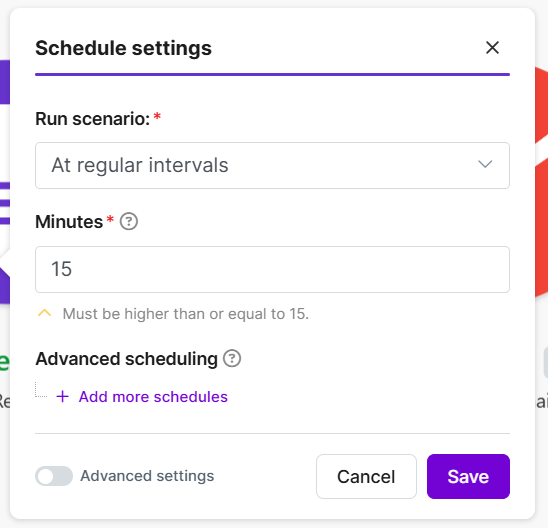Save the schedule settings
This screenshot has height=528, width=548.
pos(468,476)
